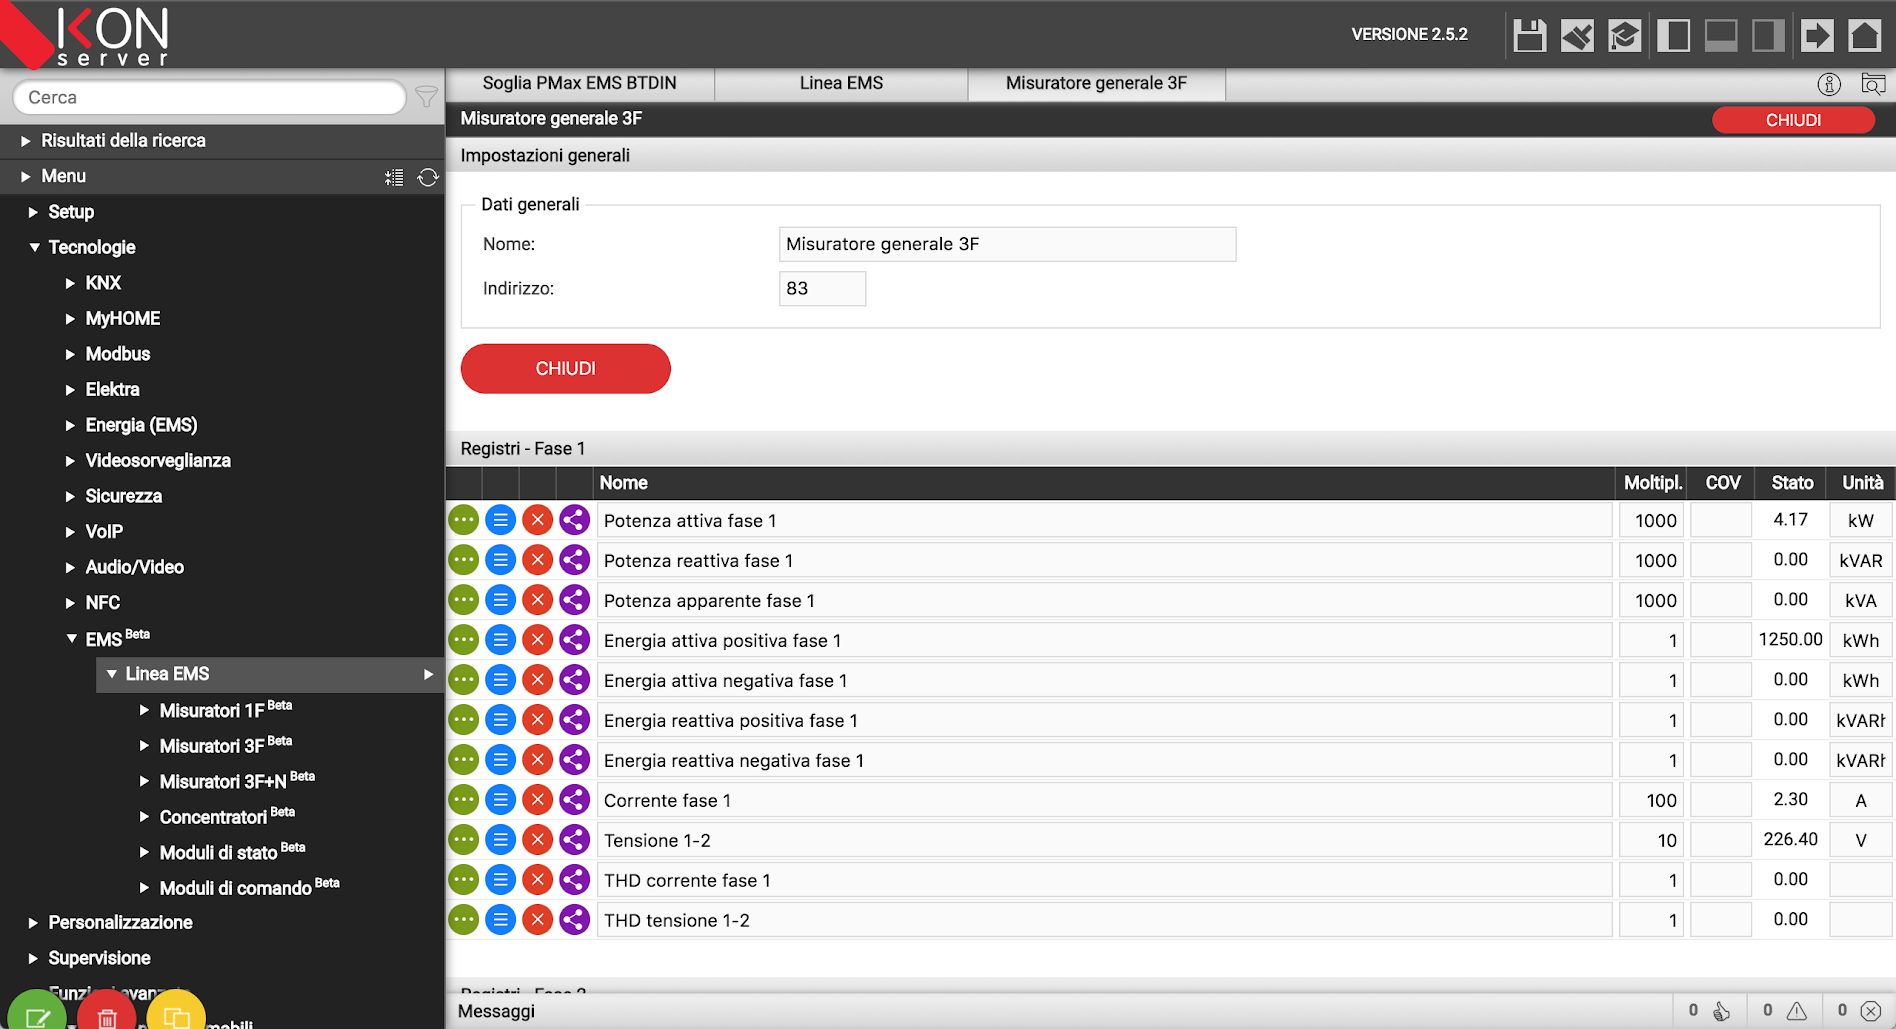The height and width of the screenshot is (1029, 1896).
Task: Open the Personalizzazione tree item
Action: pos(120,922)
